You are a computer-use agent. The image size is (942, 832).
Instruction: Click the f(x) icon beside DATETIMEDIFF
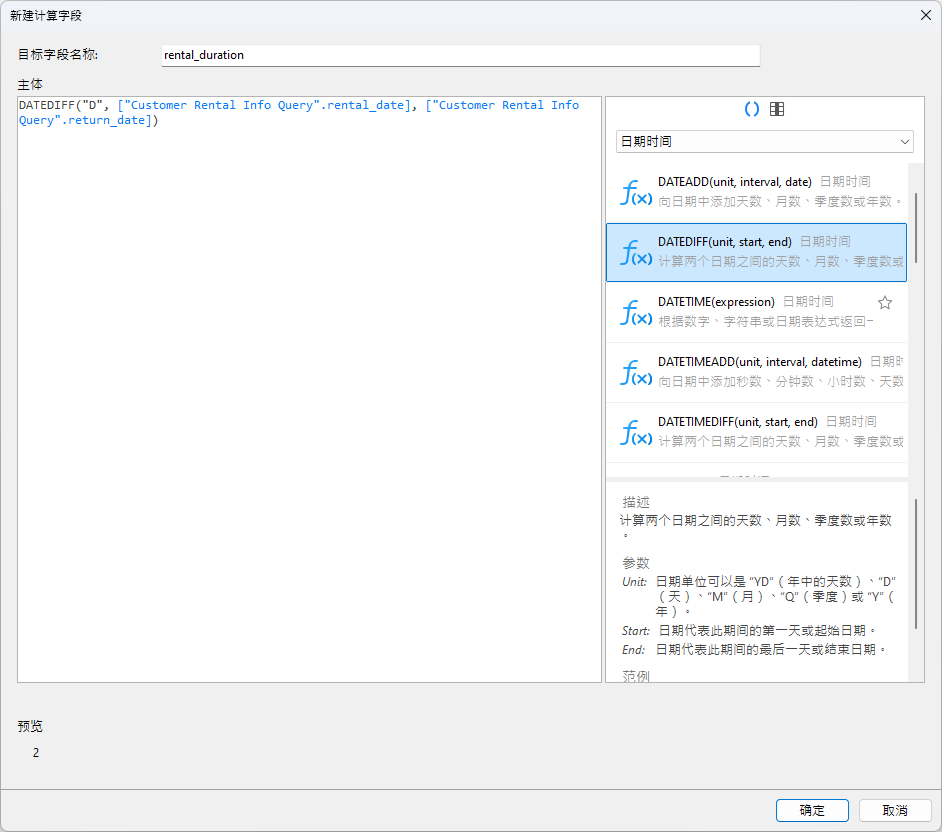[x=636, y=433]
